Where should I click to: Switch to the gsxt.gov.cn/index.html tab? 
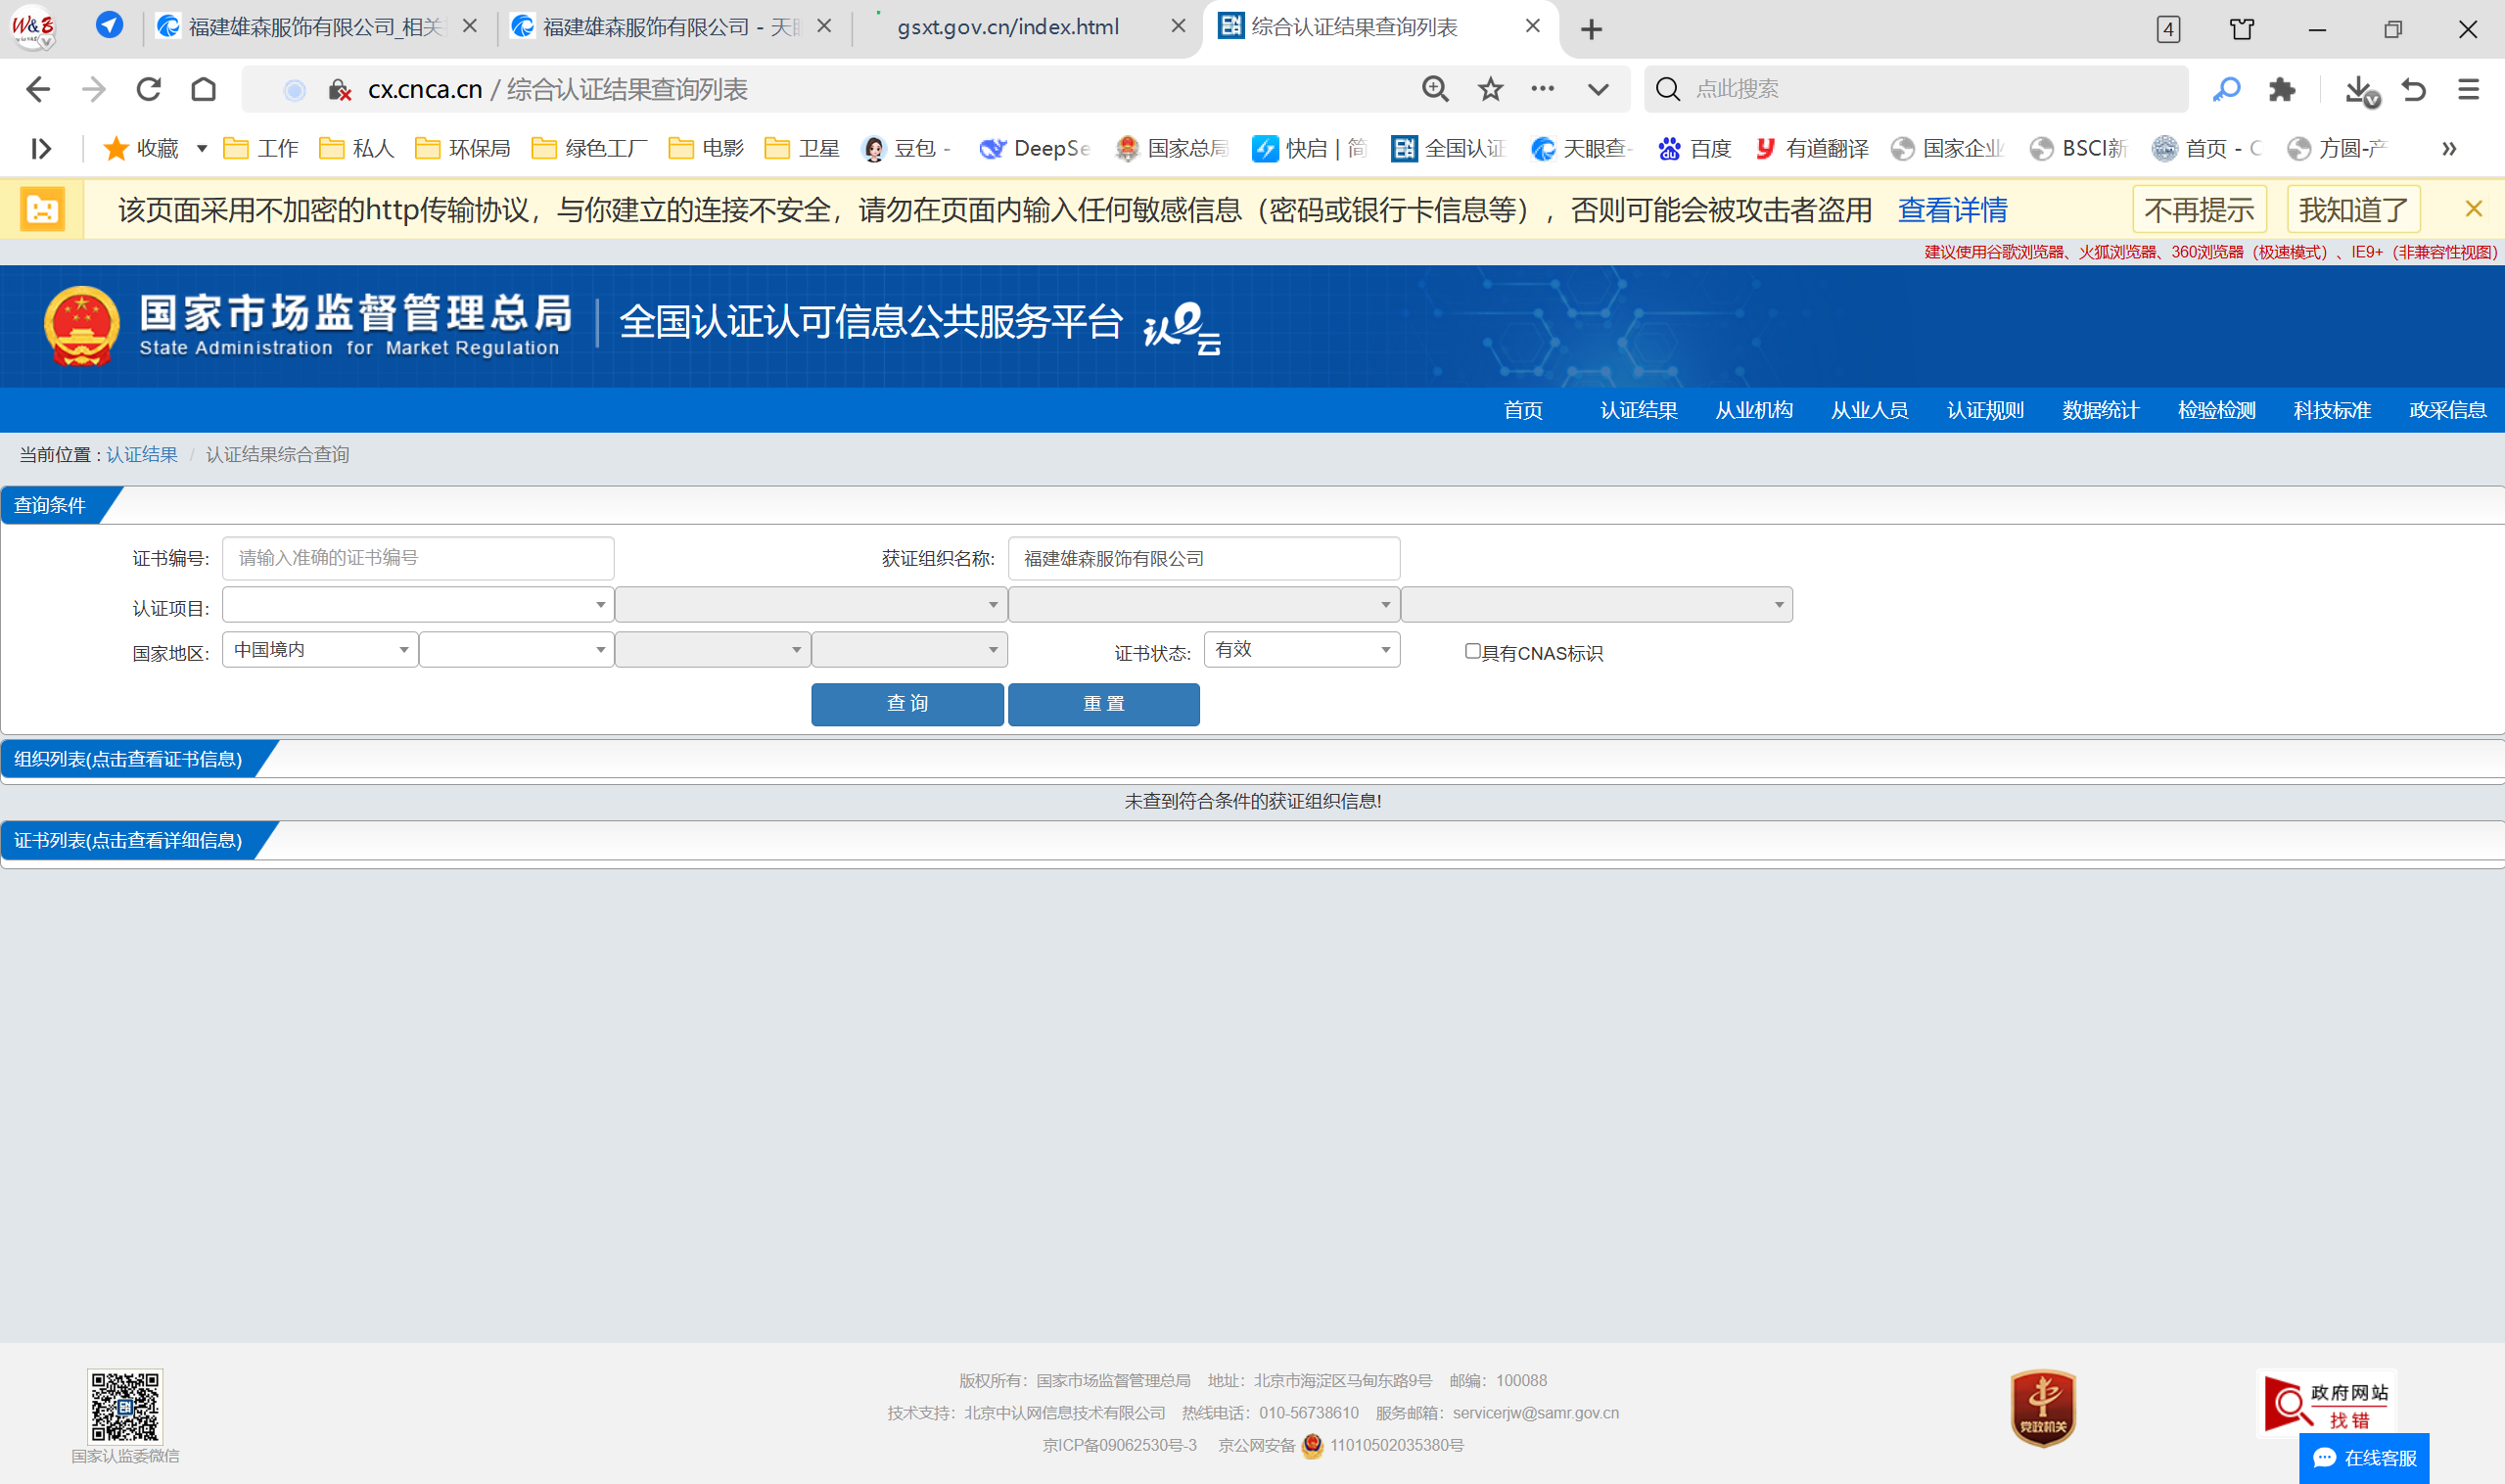(x=1008, y=27)
